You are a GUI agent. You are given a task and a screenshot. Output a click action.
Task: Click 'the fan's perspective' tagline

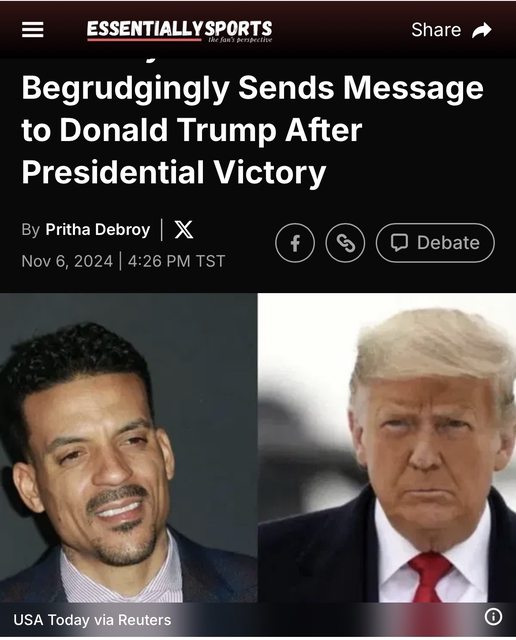pos(240,40)
